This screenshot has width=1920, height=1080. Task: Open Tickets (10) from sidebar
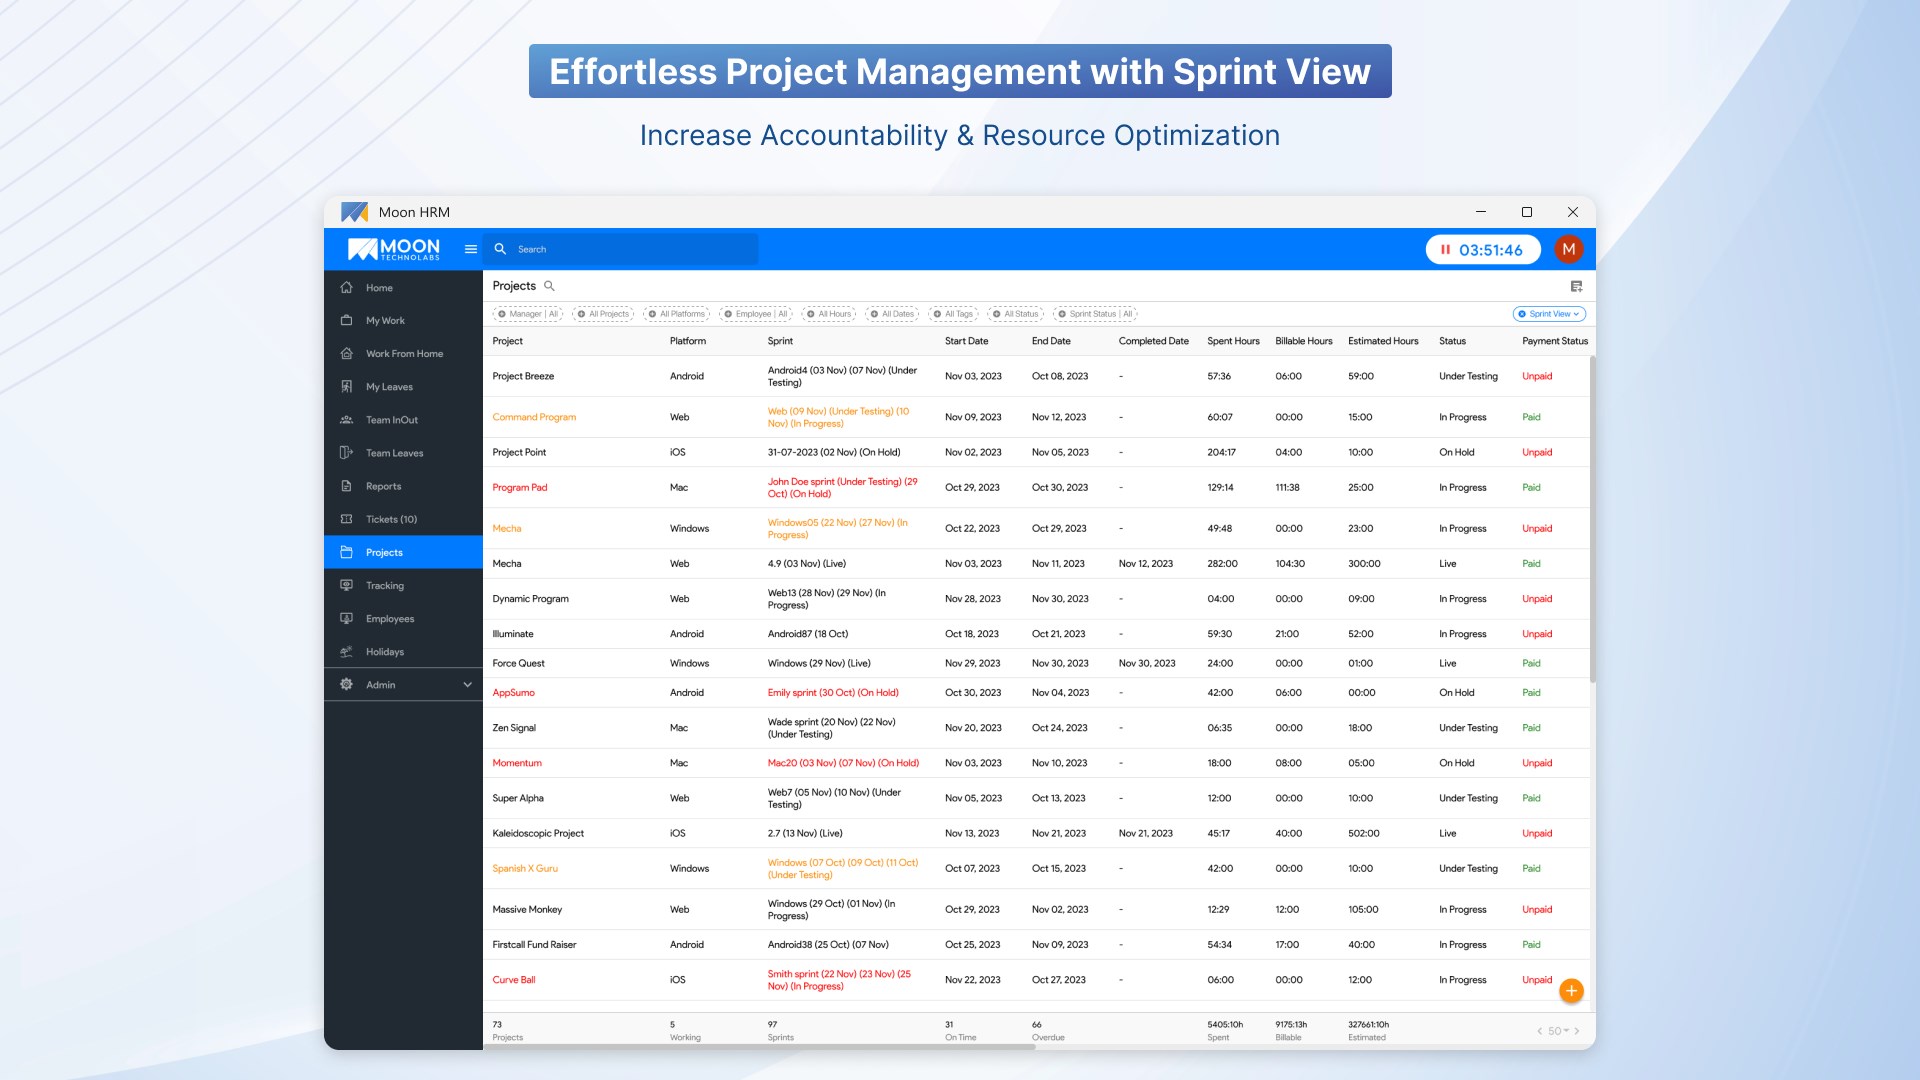(x=391, y=519)
